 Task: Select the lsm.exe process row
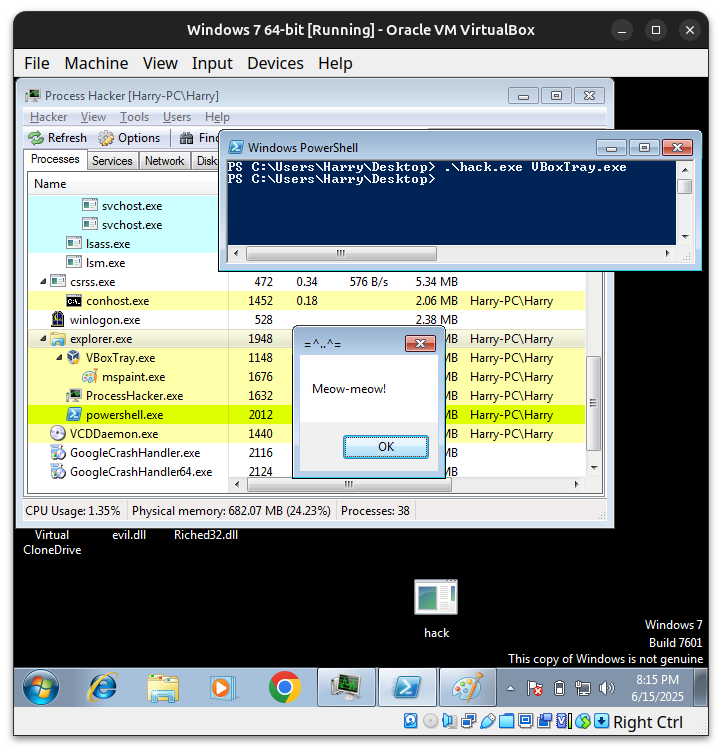coord(124,262)
